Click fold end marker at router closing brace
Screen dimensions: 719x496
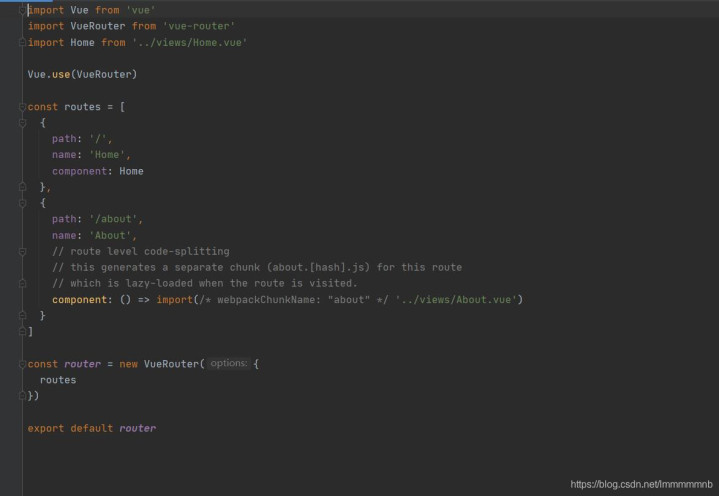click(x=22, y=396)
